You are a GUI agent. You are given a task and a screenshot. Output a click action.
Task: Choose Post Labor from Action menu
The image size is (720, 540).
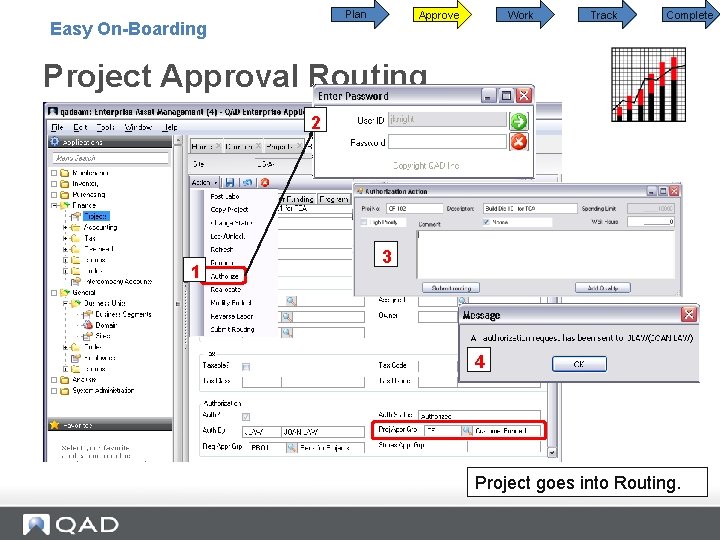[225, 196]
